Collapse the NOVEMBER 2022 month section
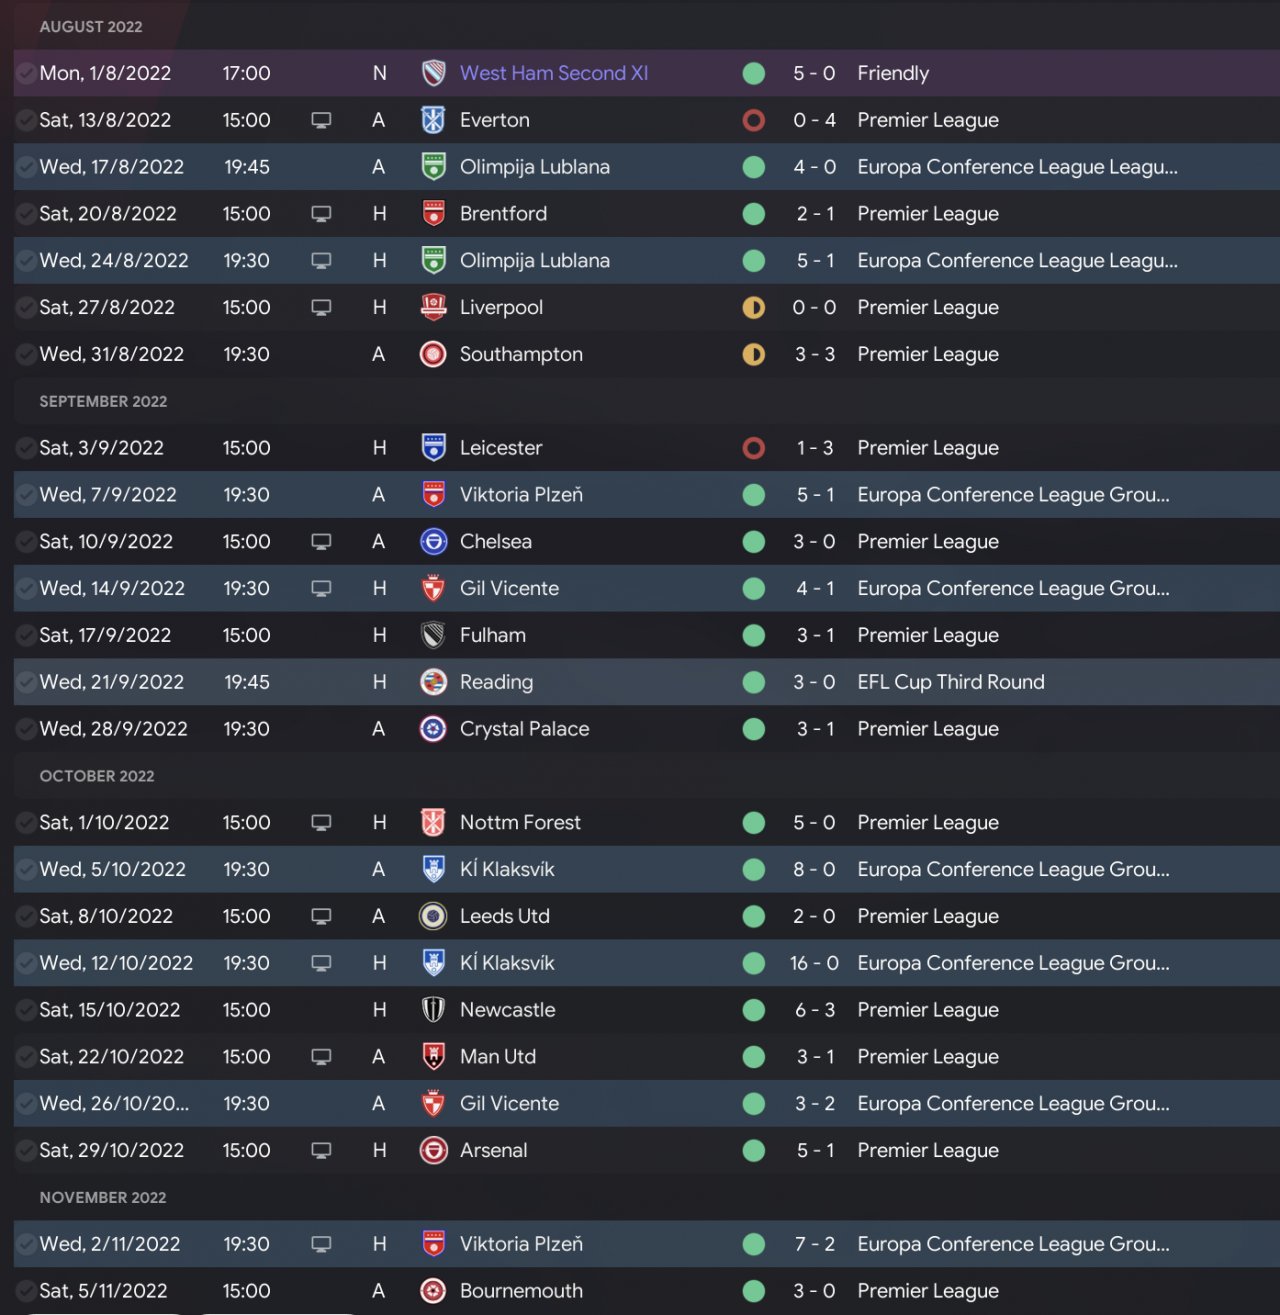Screen dimensions: 1280x1315 point(103,1197)
